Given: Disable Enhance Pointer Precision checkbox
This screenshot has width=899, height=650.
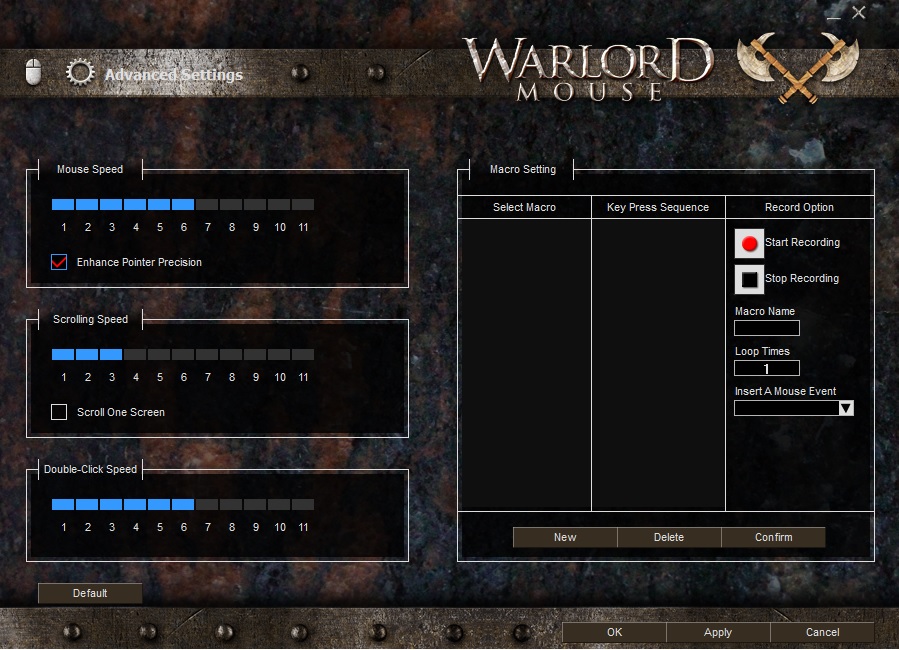Looking at the screenshot, I should point(59,262).
